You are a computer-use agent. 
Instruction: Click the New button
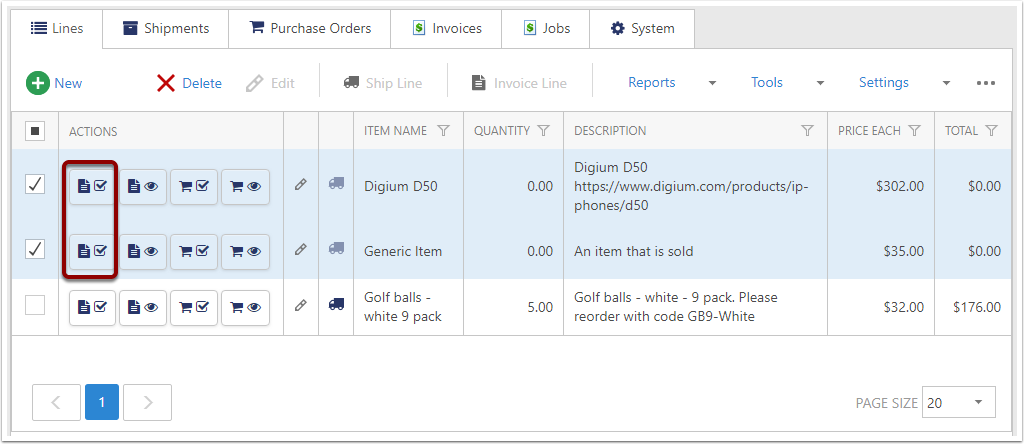[x=55, y=83]
